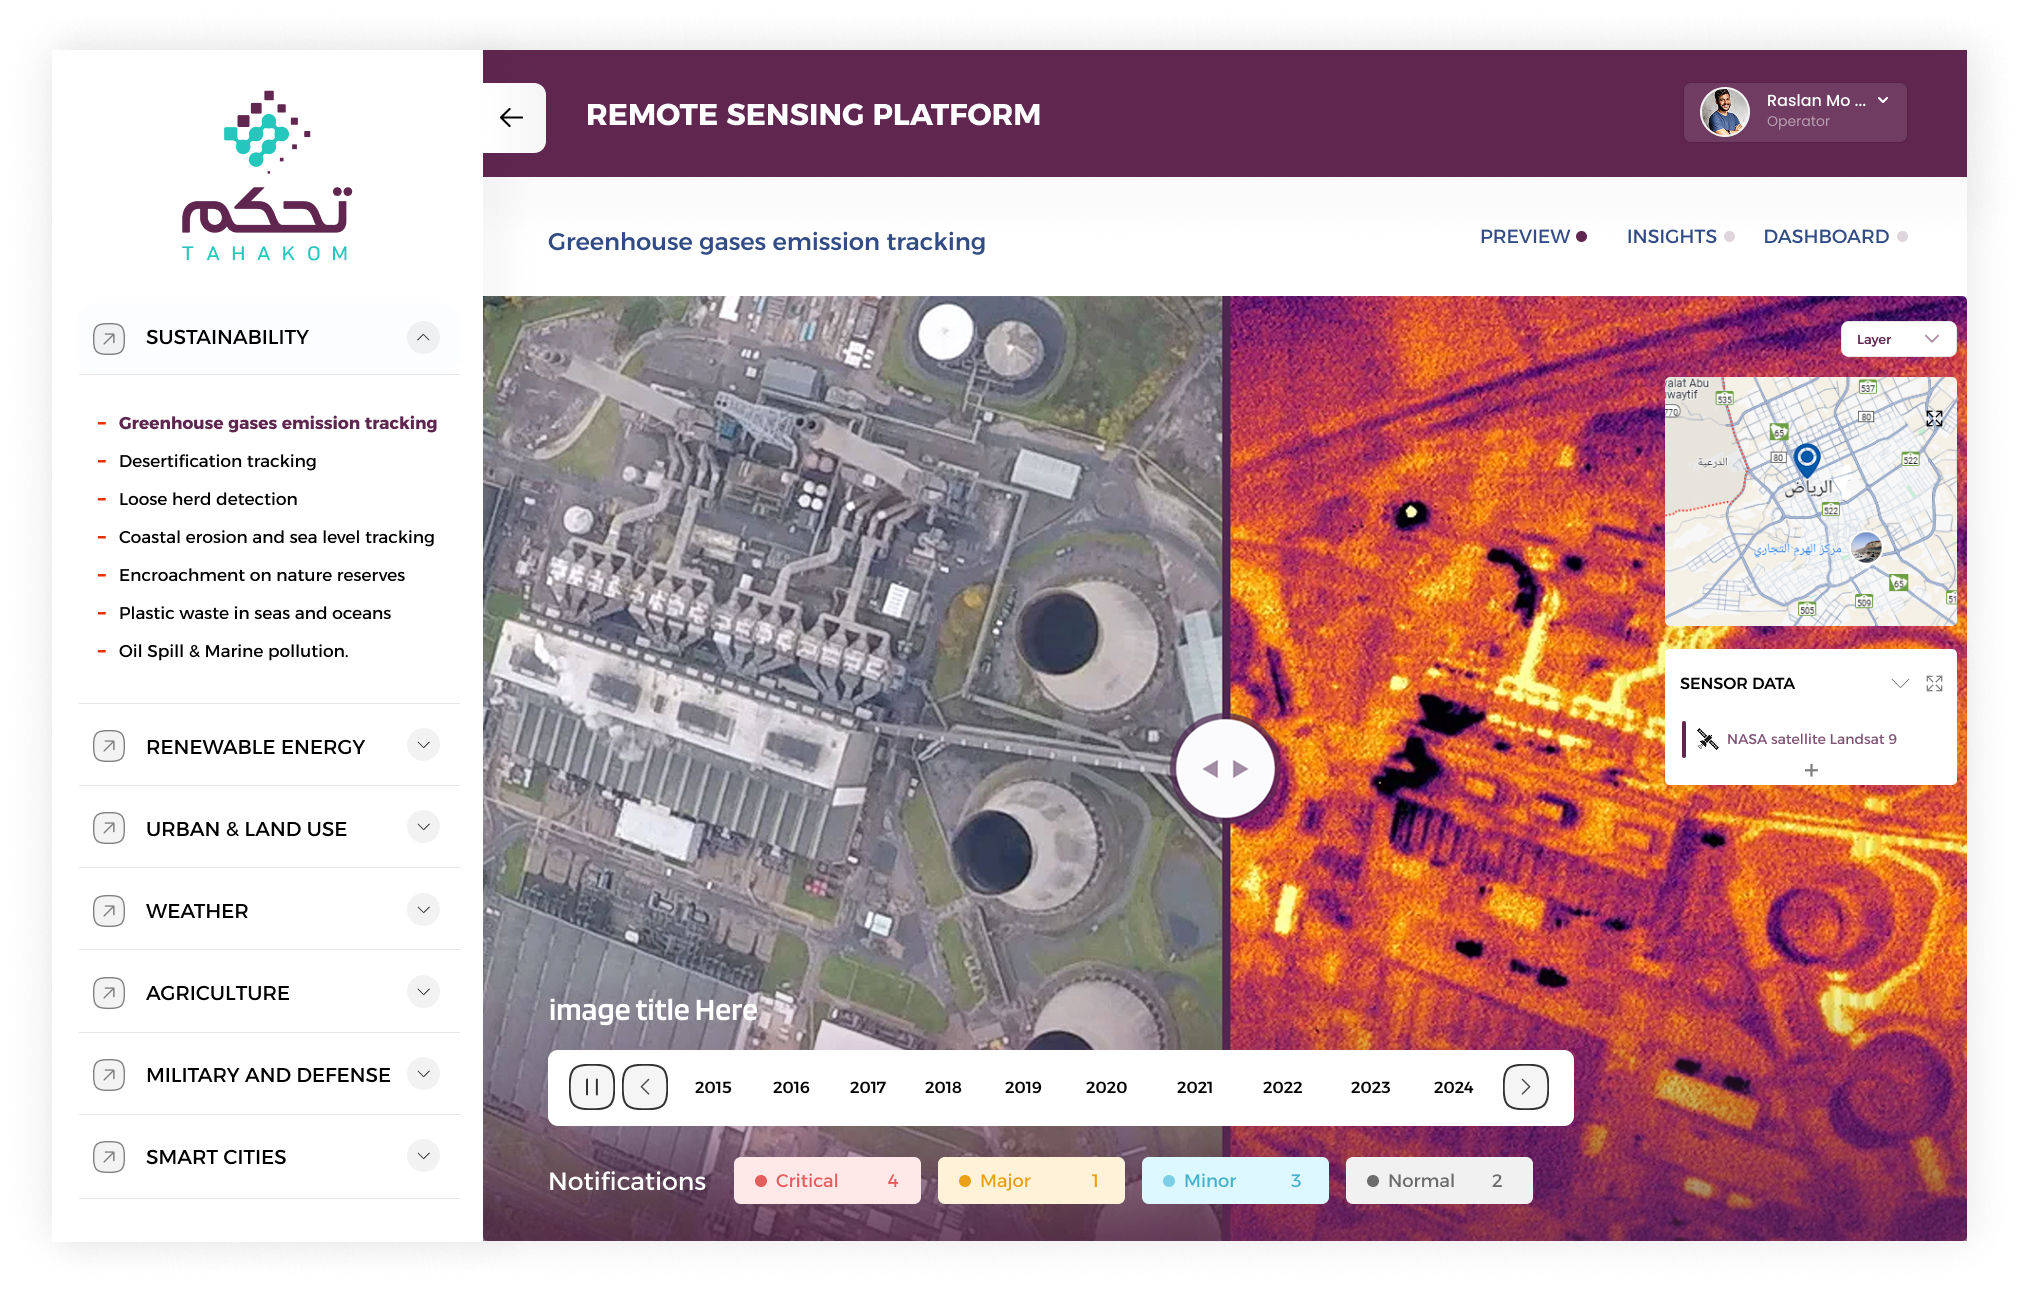Select year 2021 on timeline
2027x1289 pixels.
point(1195,1087)
